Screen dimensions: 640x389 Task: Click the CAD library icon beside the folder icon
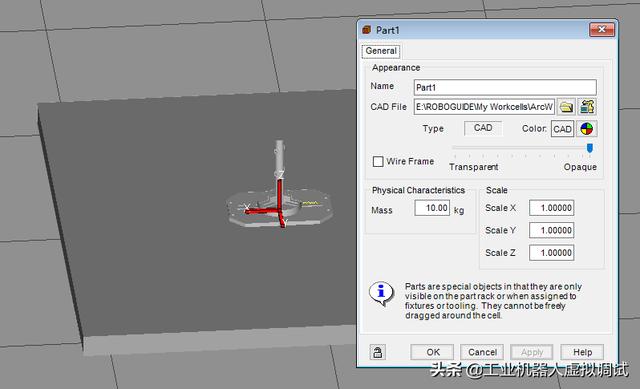pos(587,107)
